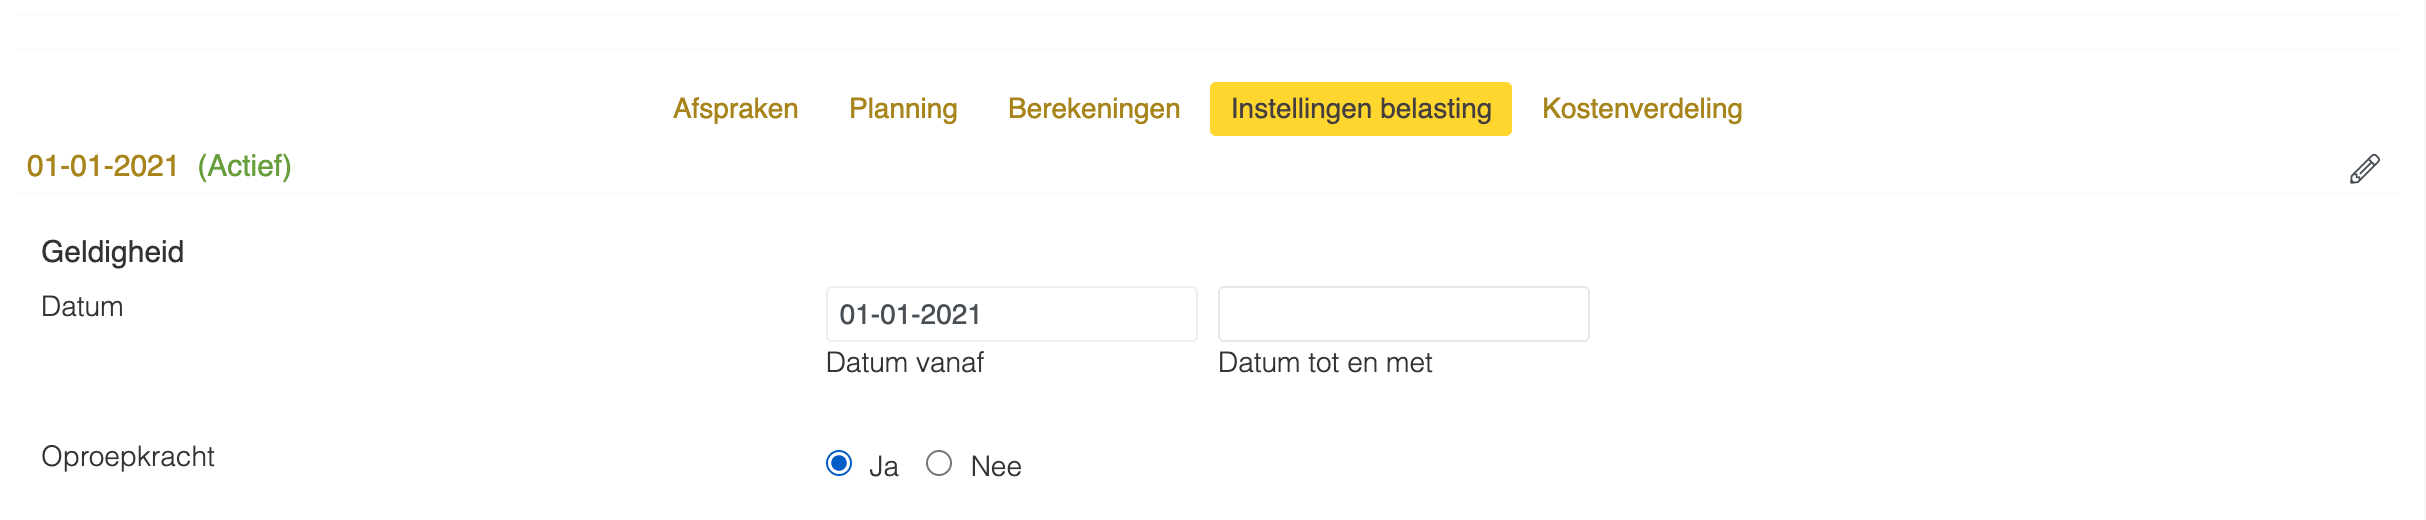Screen dimensions: 2426x520
Task: Click the green (Actief) status text
Action: 245,166
